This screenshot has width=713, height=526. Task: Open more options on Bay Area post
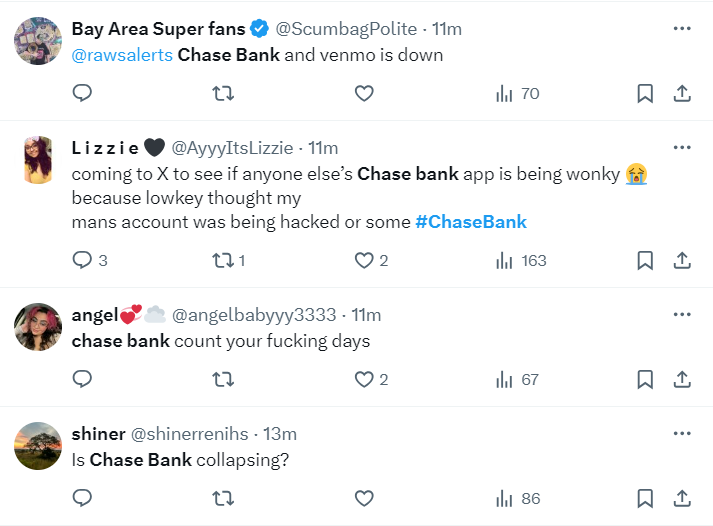point(682,28)
